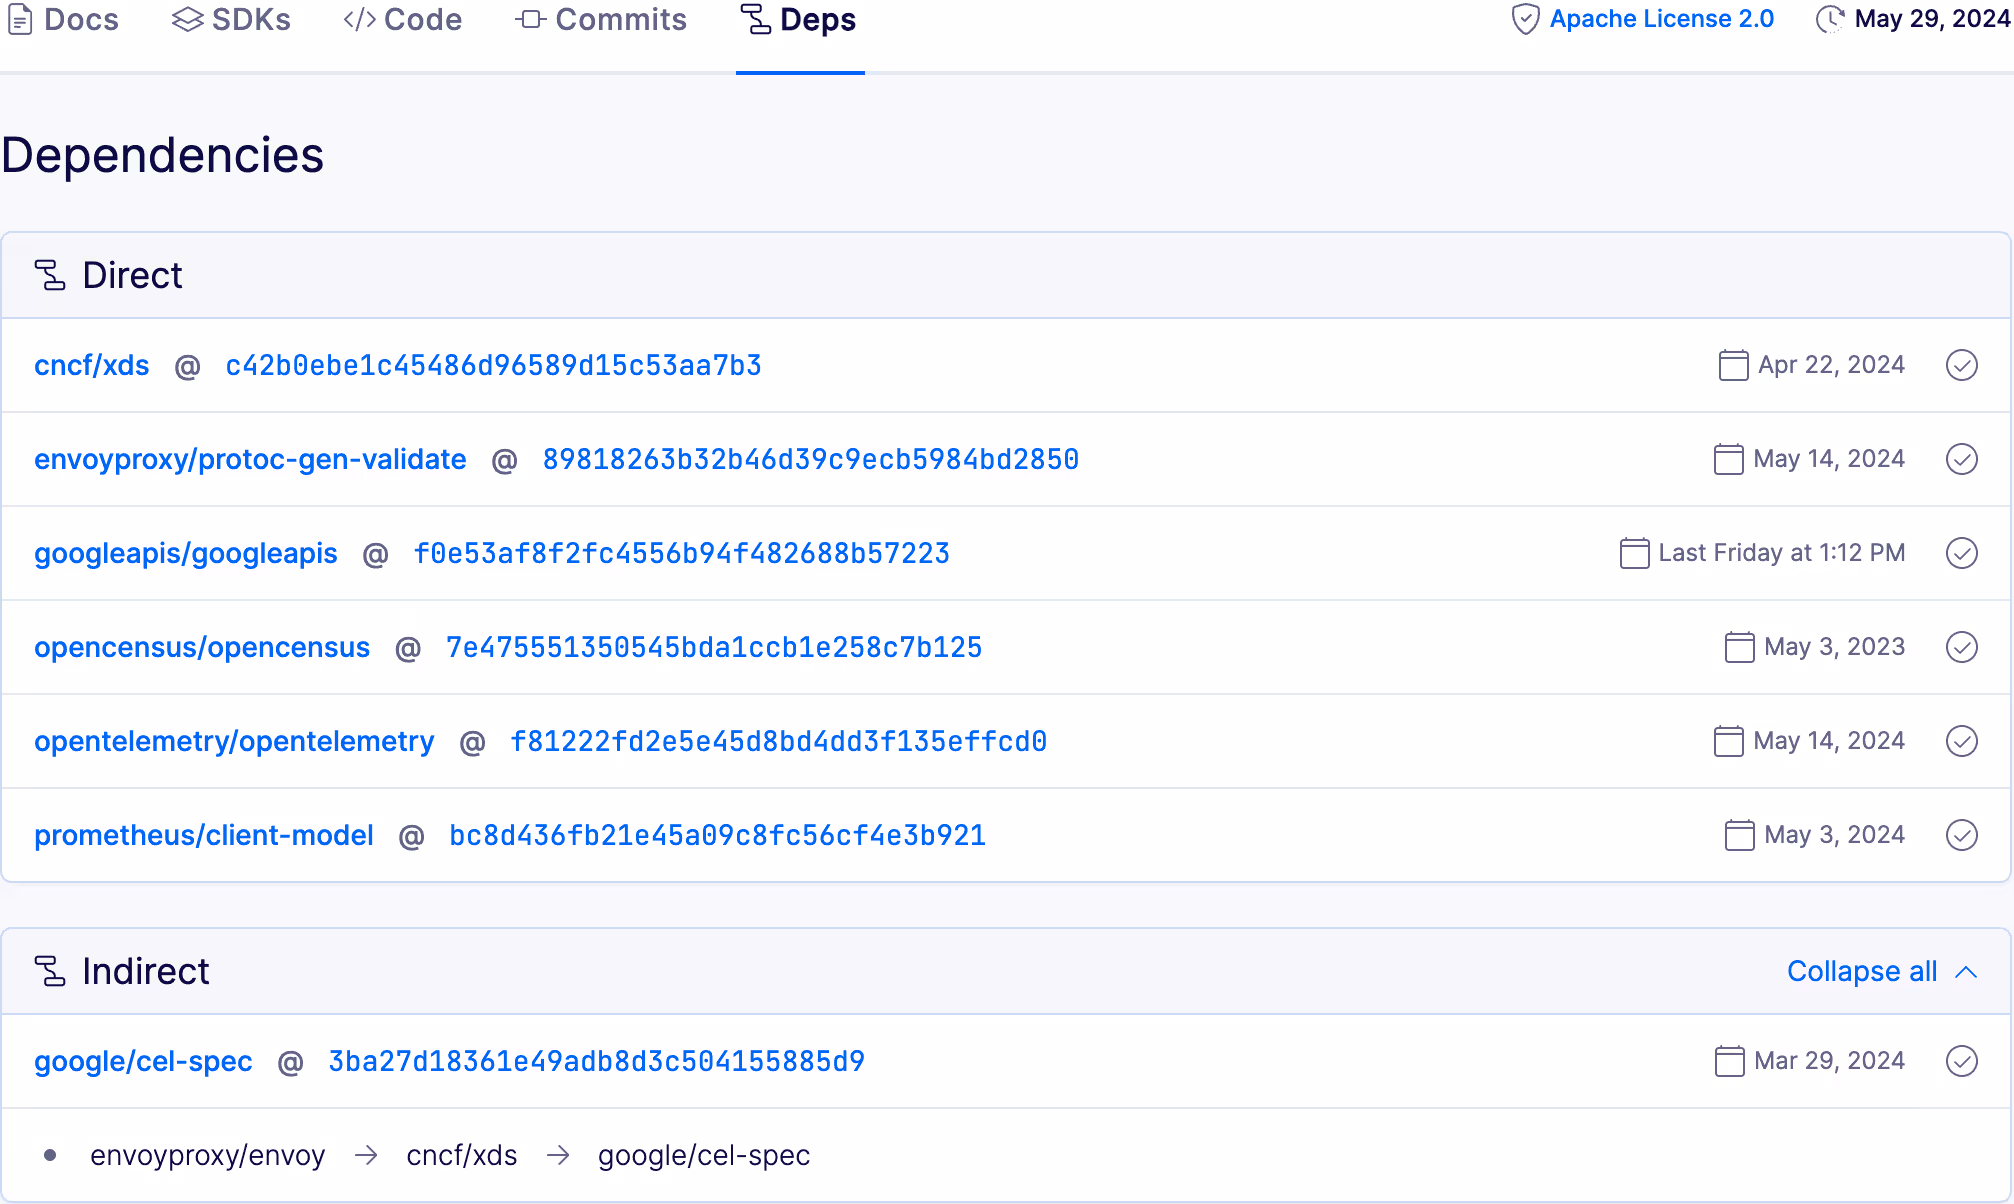Click the Docs document icon
The height and width of the screenshot is (1204, 2014).
(20, 20)
